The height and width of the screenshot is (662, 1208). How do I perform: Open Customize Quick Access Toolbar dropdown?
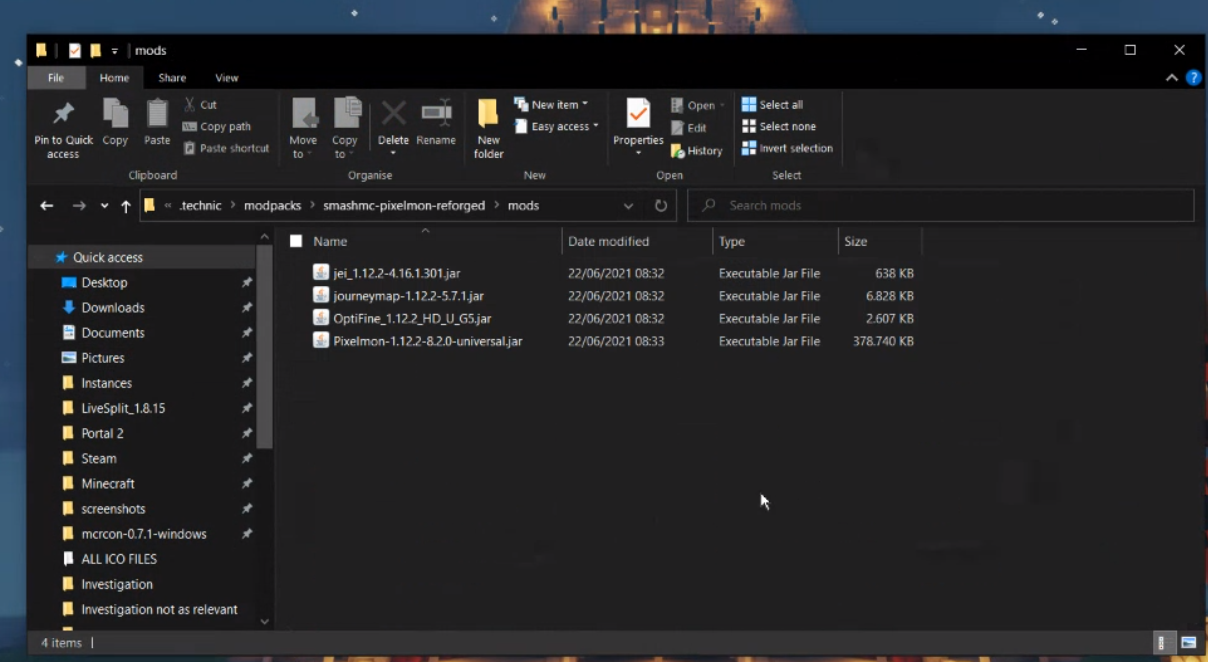[115, 50]
